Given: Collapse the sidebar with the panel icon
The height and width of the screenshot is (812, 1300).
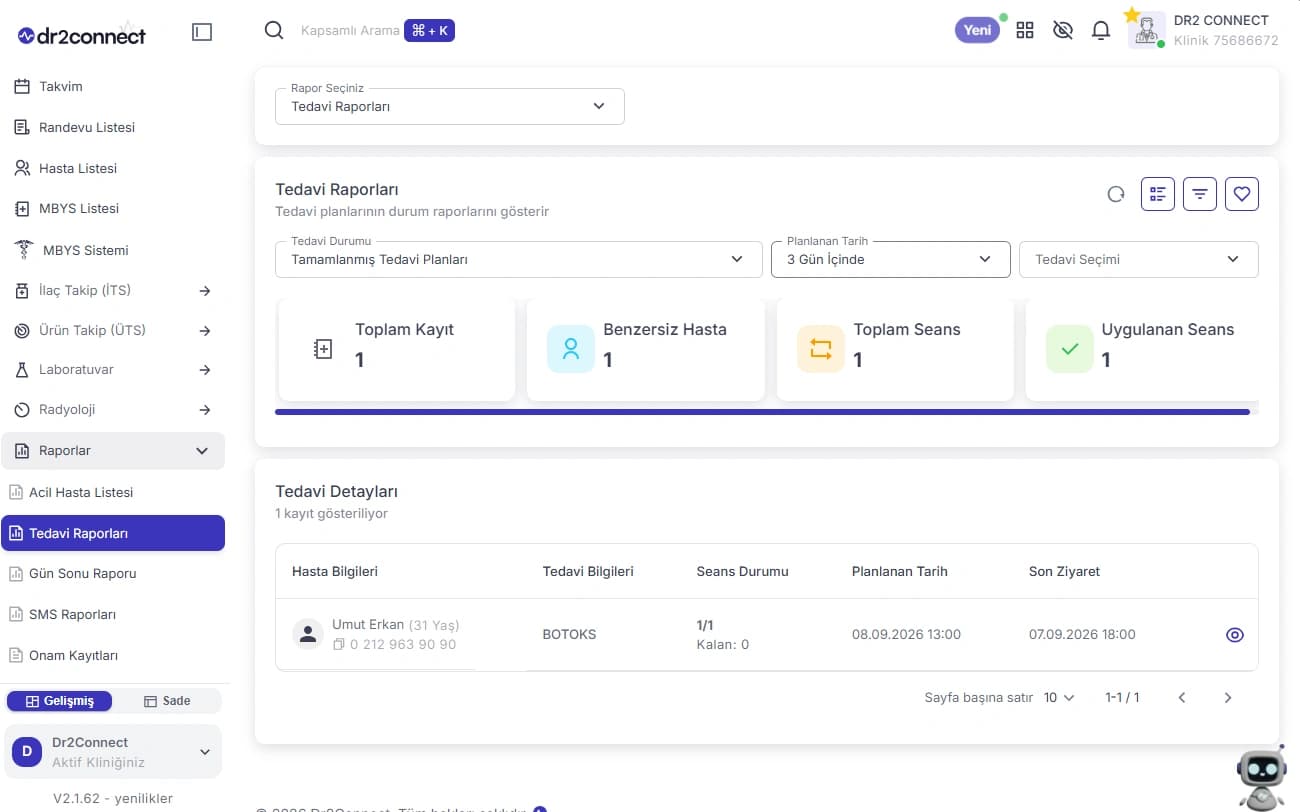Looking at the screenshot, I should click(202, 32).
